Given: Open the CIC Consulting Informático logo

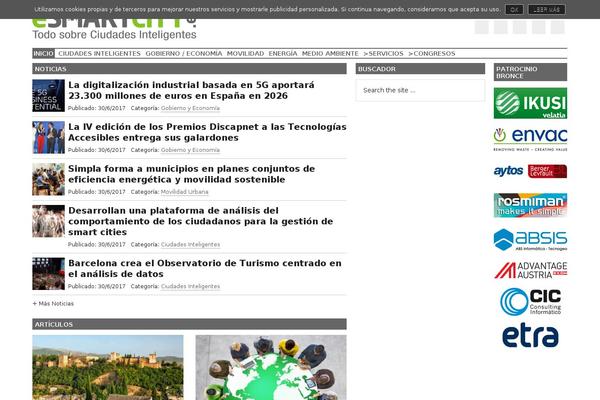Looking at the screenshot, I should [x=530, y=302].
